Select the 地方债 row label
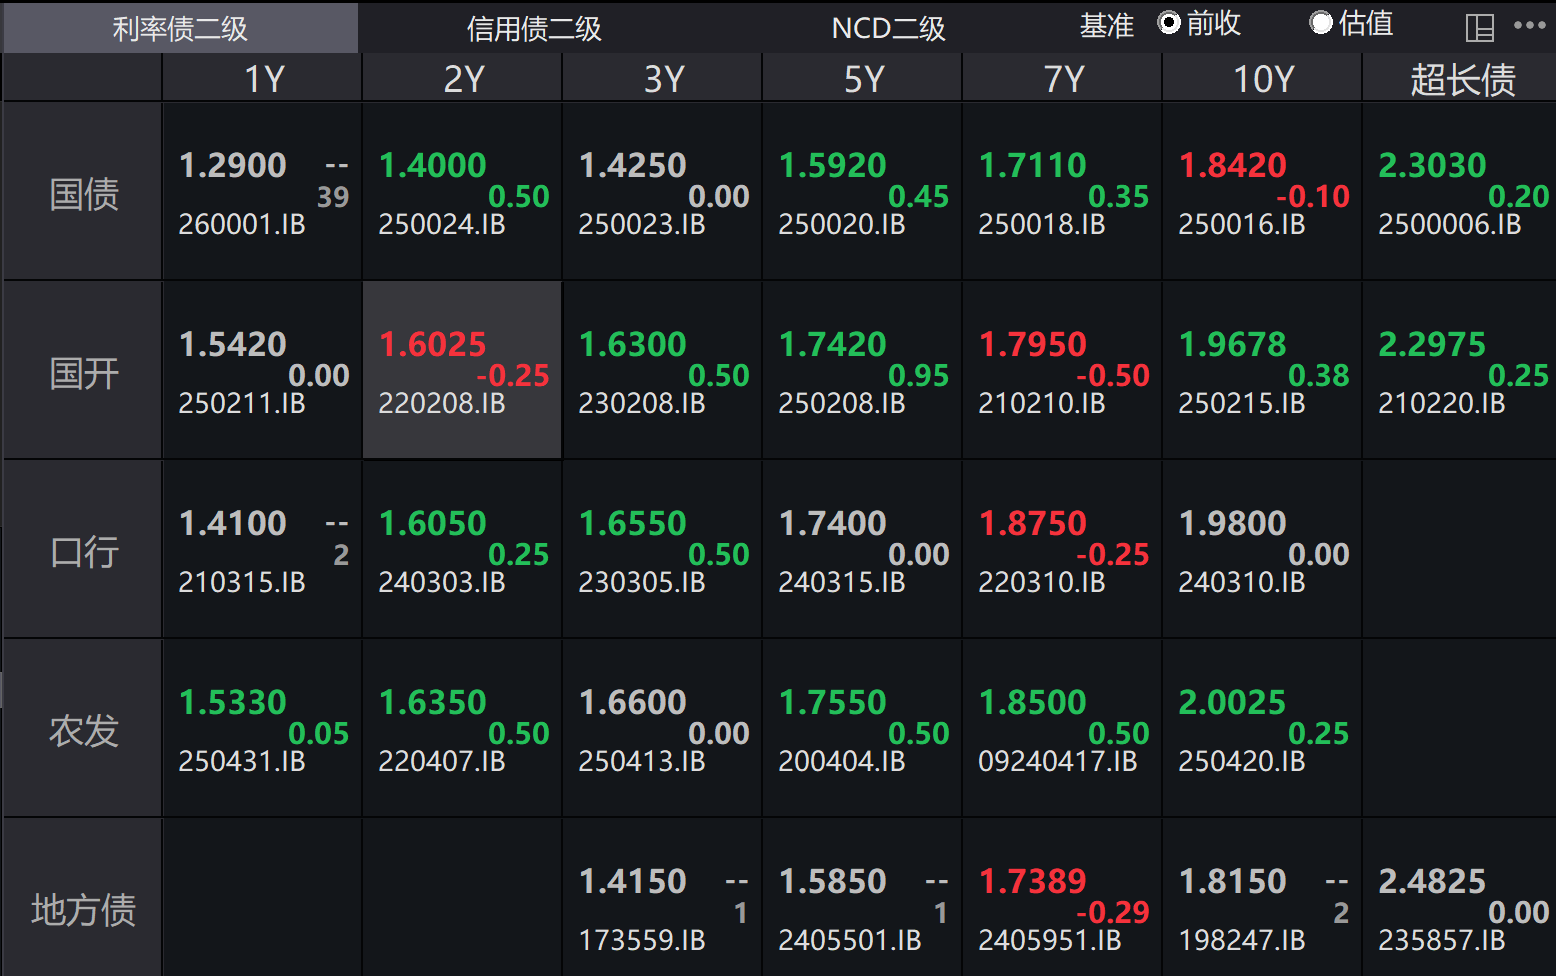Screen dimensions: 1556x976 coord(84,910)
